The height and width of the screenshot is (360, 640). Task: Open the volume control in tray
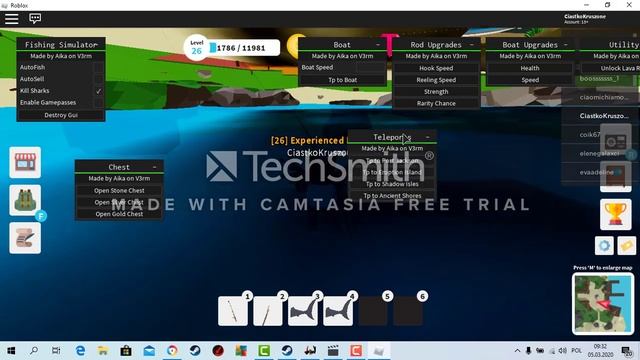(562, 351)
